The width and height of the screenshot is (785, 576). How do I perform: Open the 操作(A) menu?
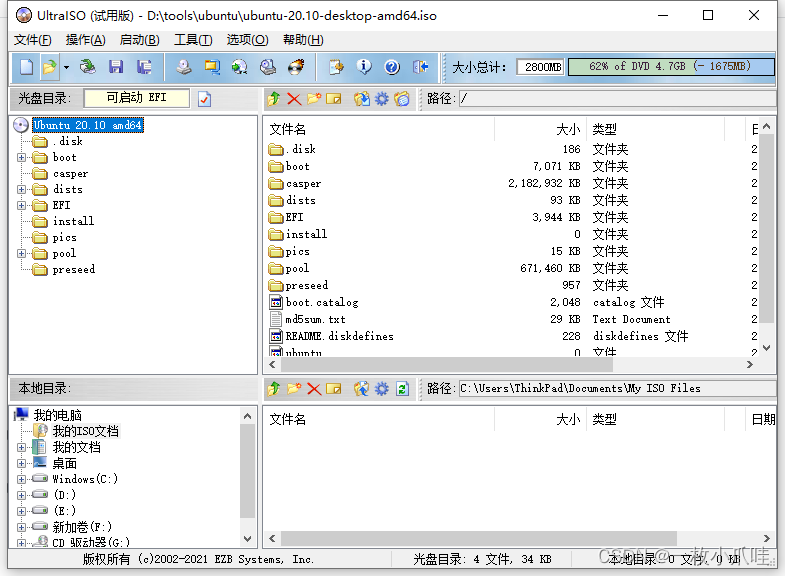point(86,40)
